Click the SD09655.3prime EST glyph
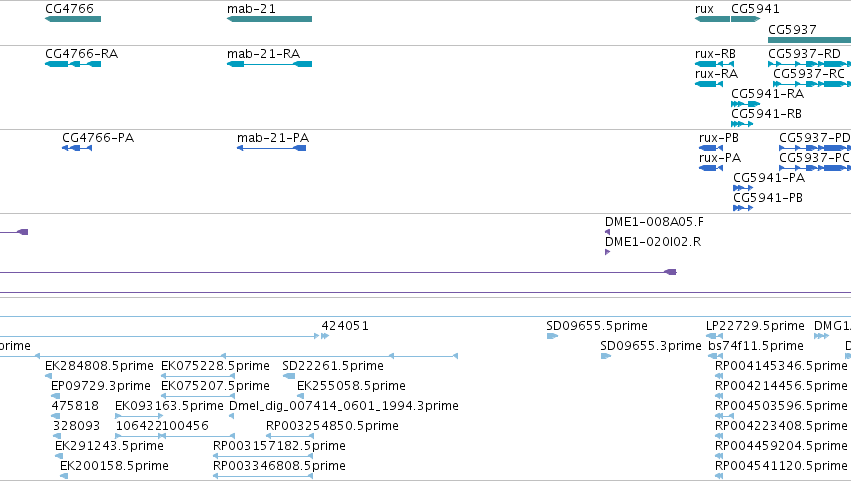Screen dimensions: 851x481 [606, 356]
